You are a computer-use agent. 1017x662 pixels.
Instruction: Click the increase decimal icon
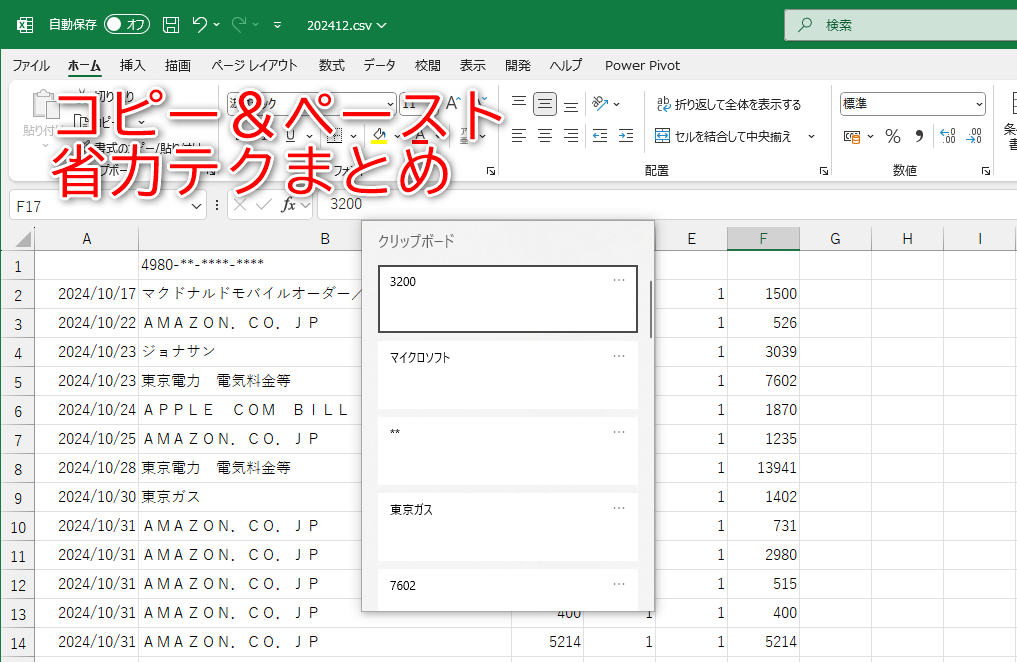coord(947,136)
